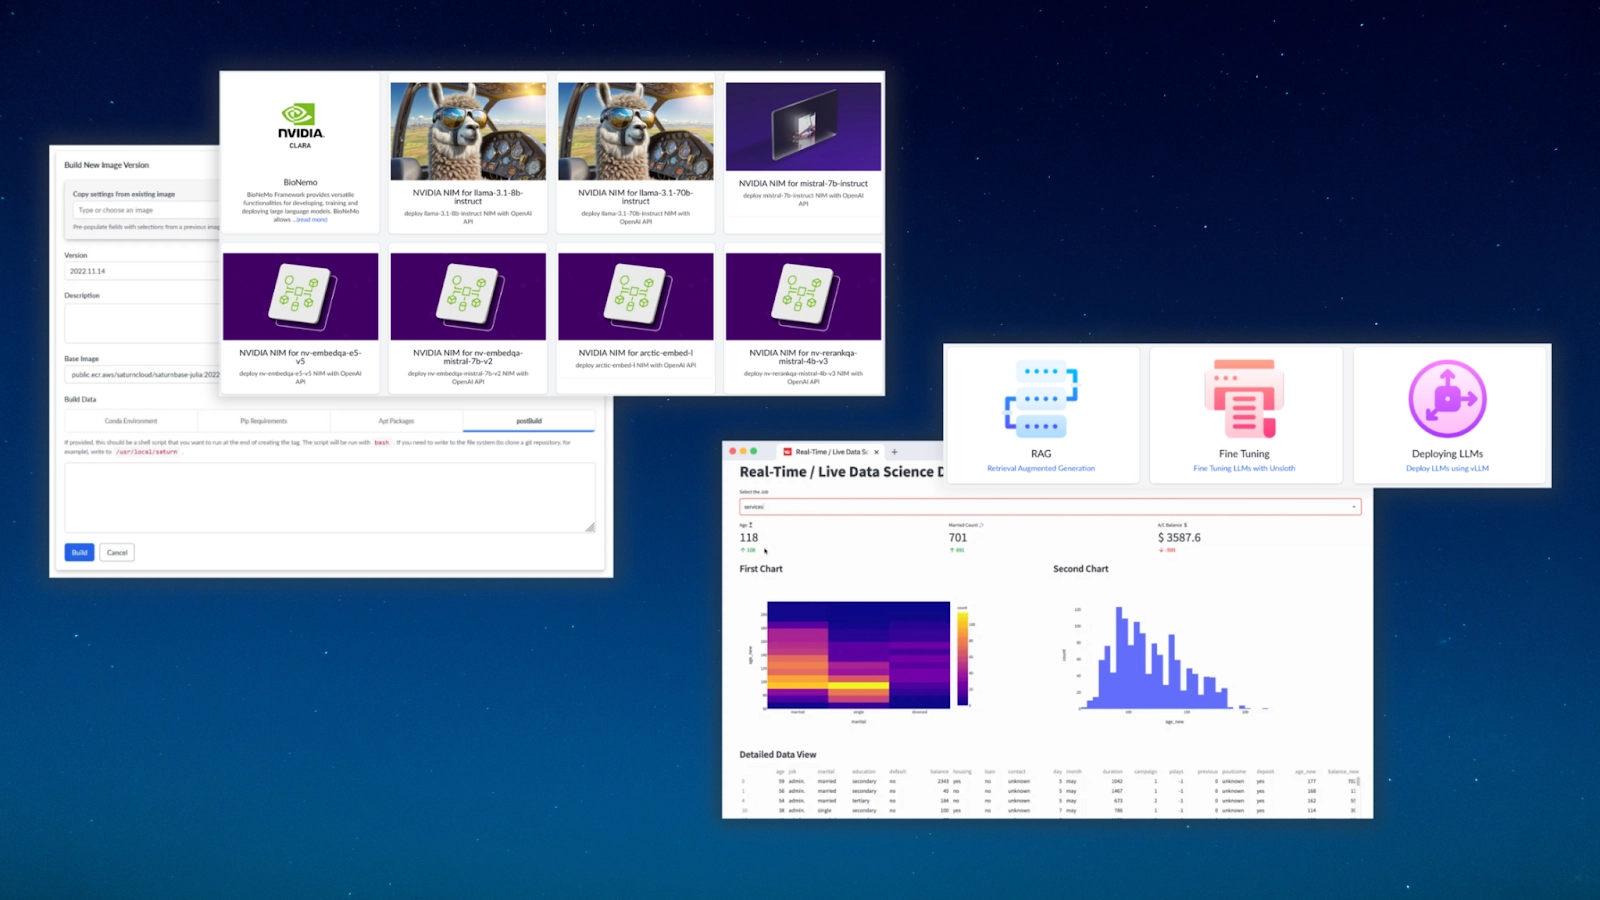The image size is (1600, 900).
Task: Click the Build button
Action: tap(79, 552)
